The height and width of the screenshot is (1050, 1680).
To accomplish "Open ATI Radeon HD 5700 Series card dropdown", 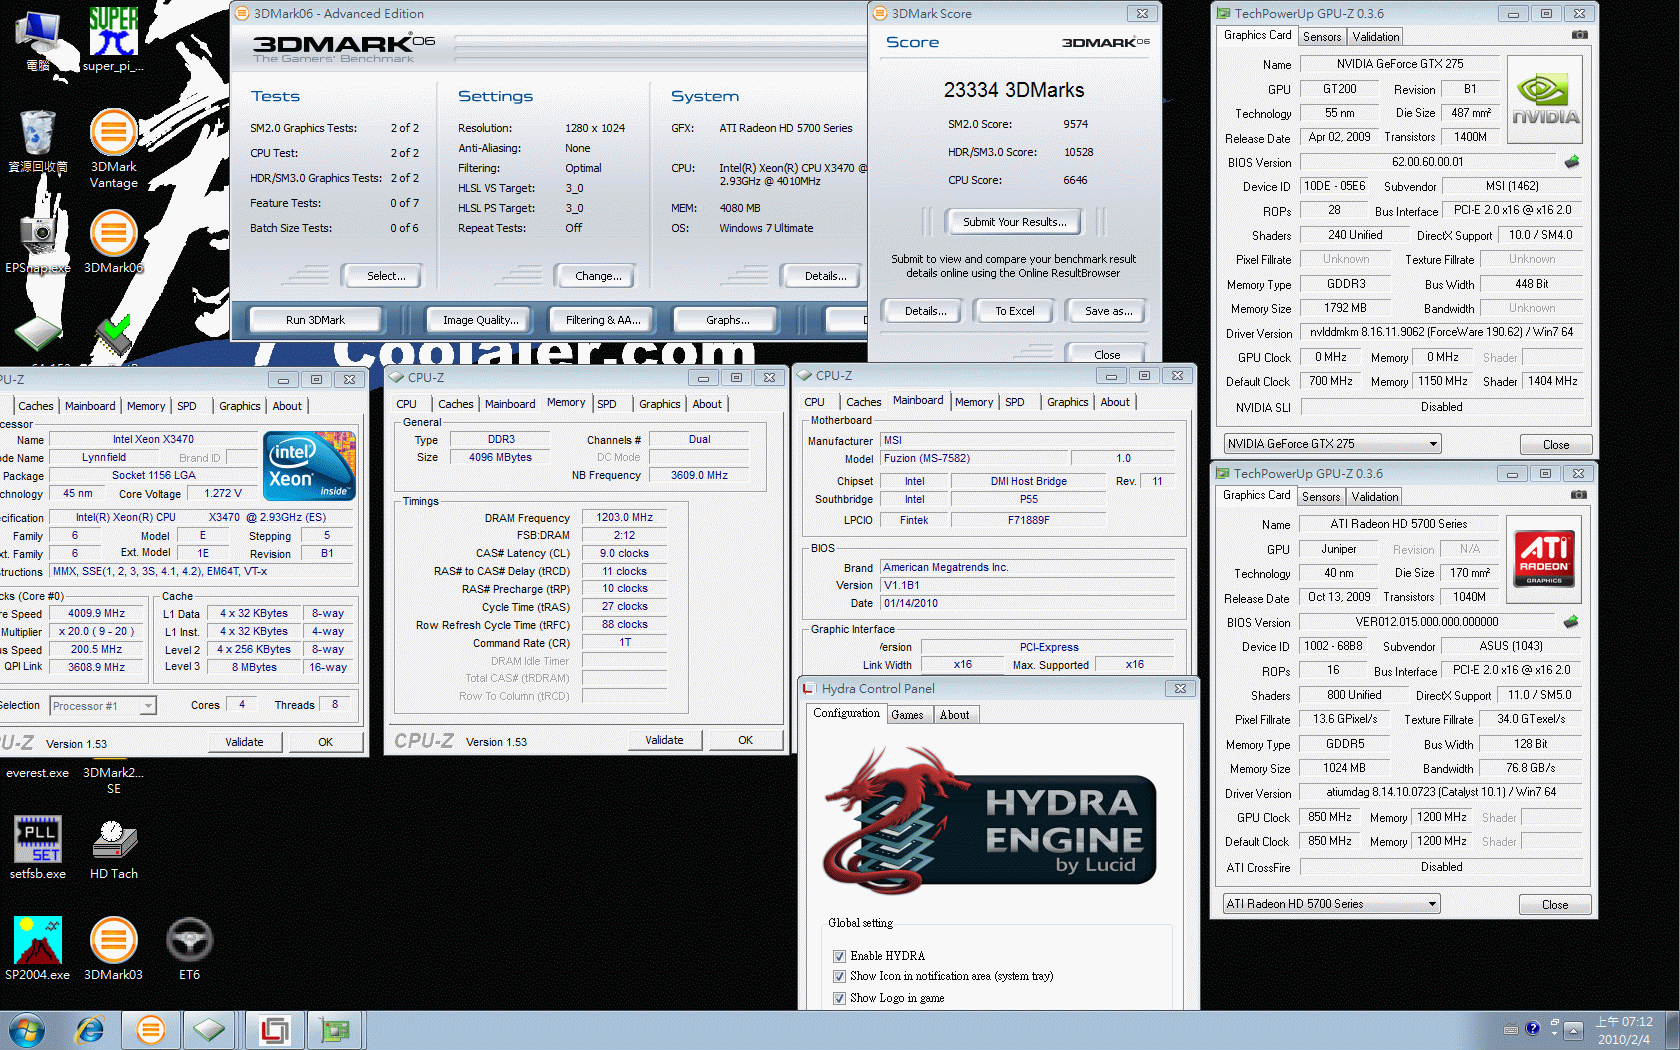I will click(x=1332, y=904).
